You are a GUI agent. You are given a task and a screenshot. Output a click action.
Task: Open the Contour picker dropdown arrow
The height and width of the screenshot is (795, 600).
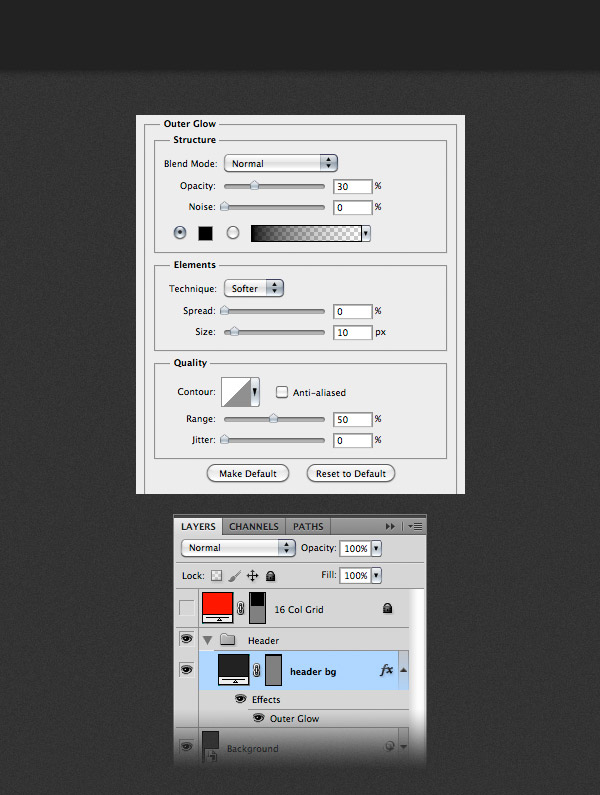pos(255,391)
